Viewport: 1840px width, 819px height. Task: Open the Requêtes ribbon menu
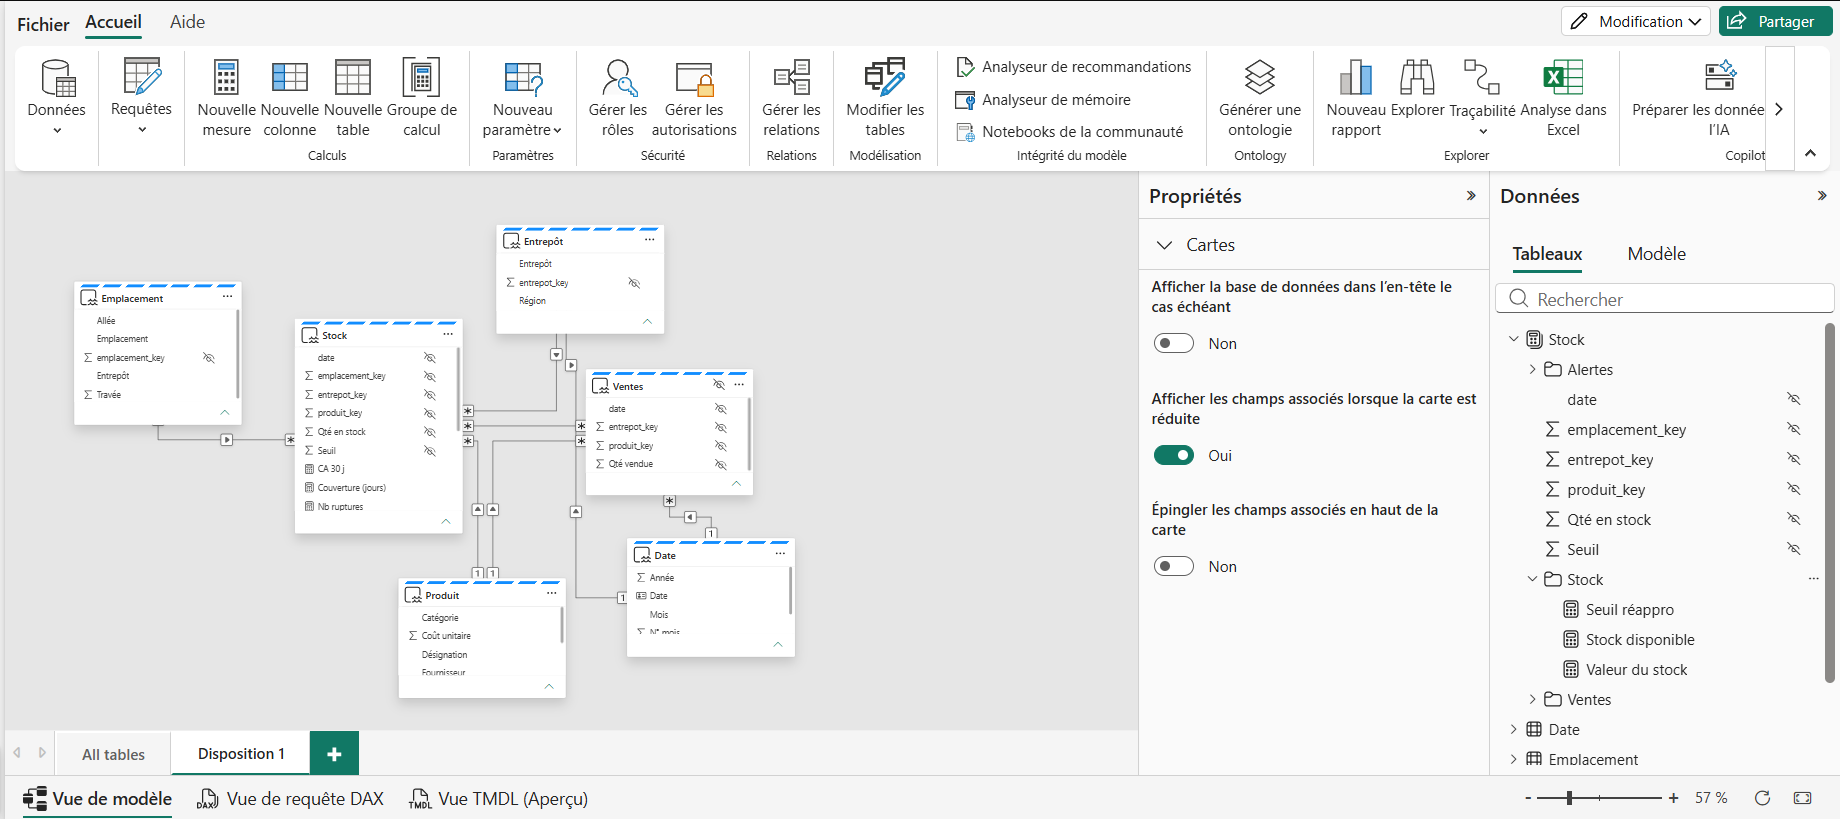[141, 98]
